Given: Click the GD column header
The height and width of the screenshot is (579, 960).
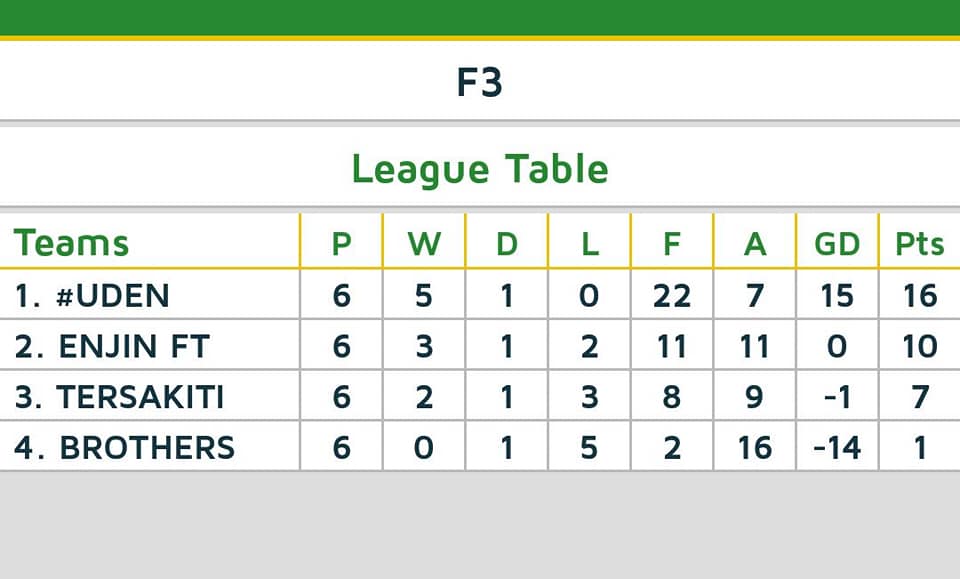Looking at the screenshot, I should 837,244.
